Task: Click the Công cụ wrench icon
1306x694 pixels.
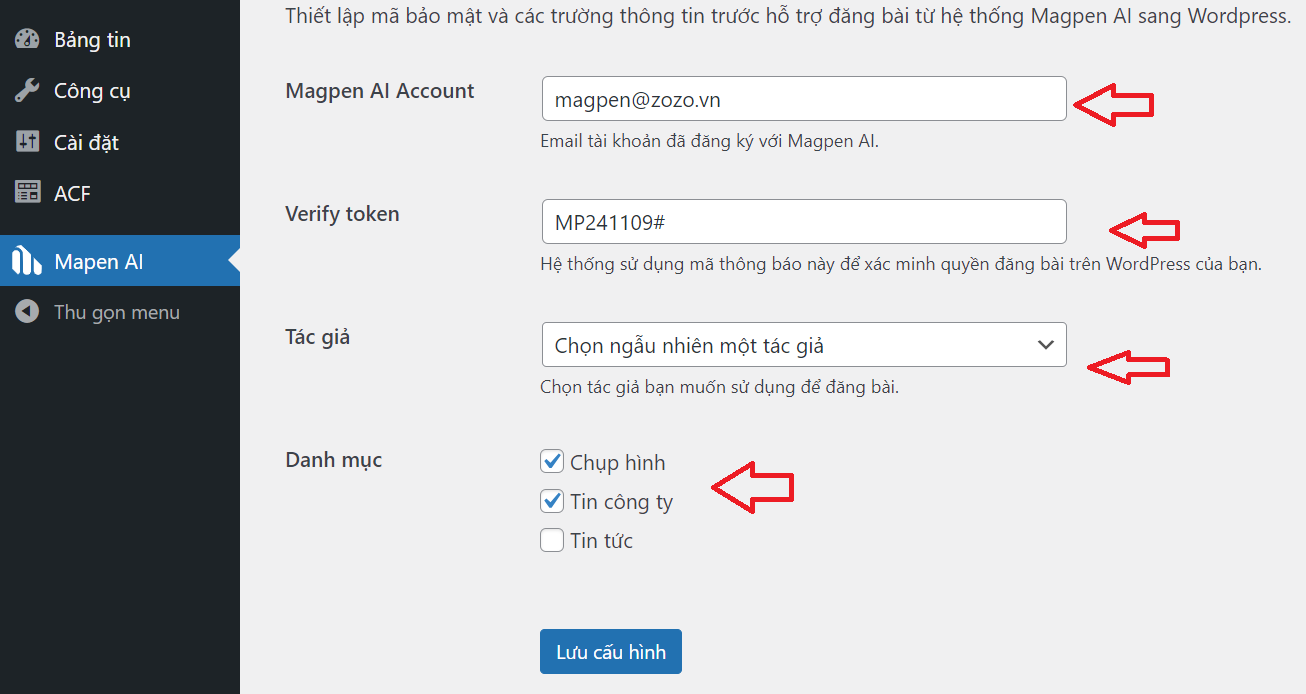Action: (x=27, y=91)
